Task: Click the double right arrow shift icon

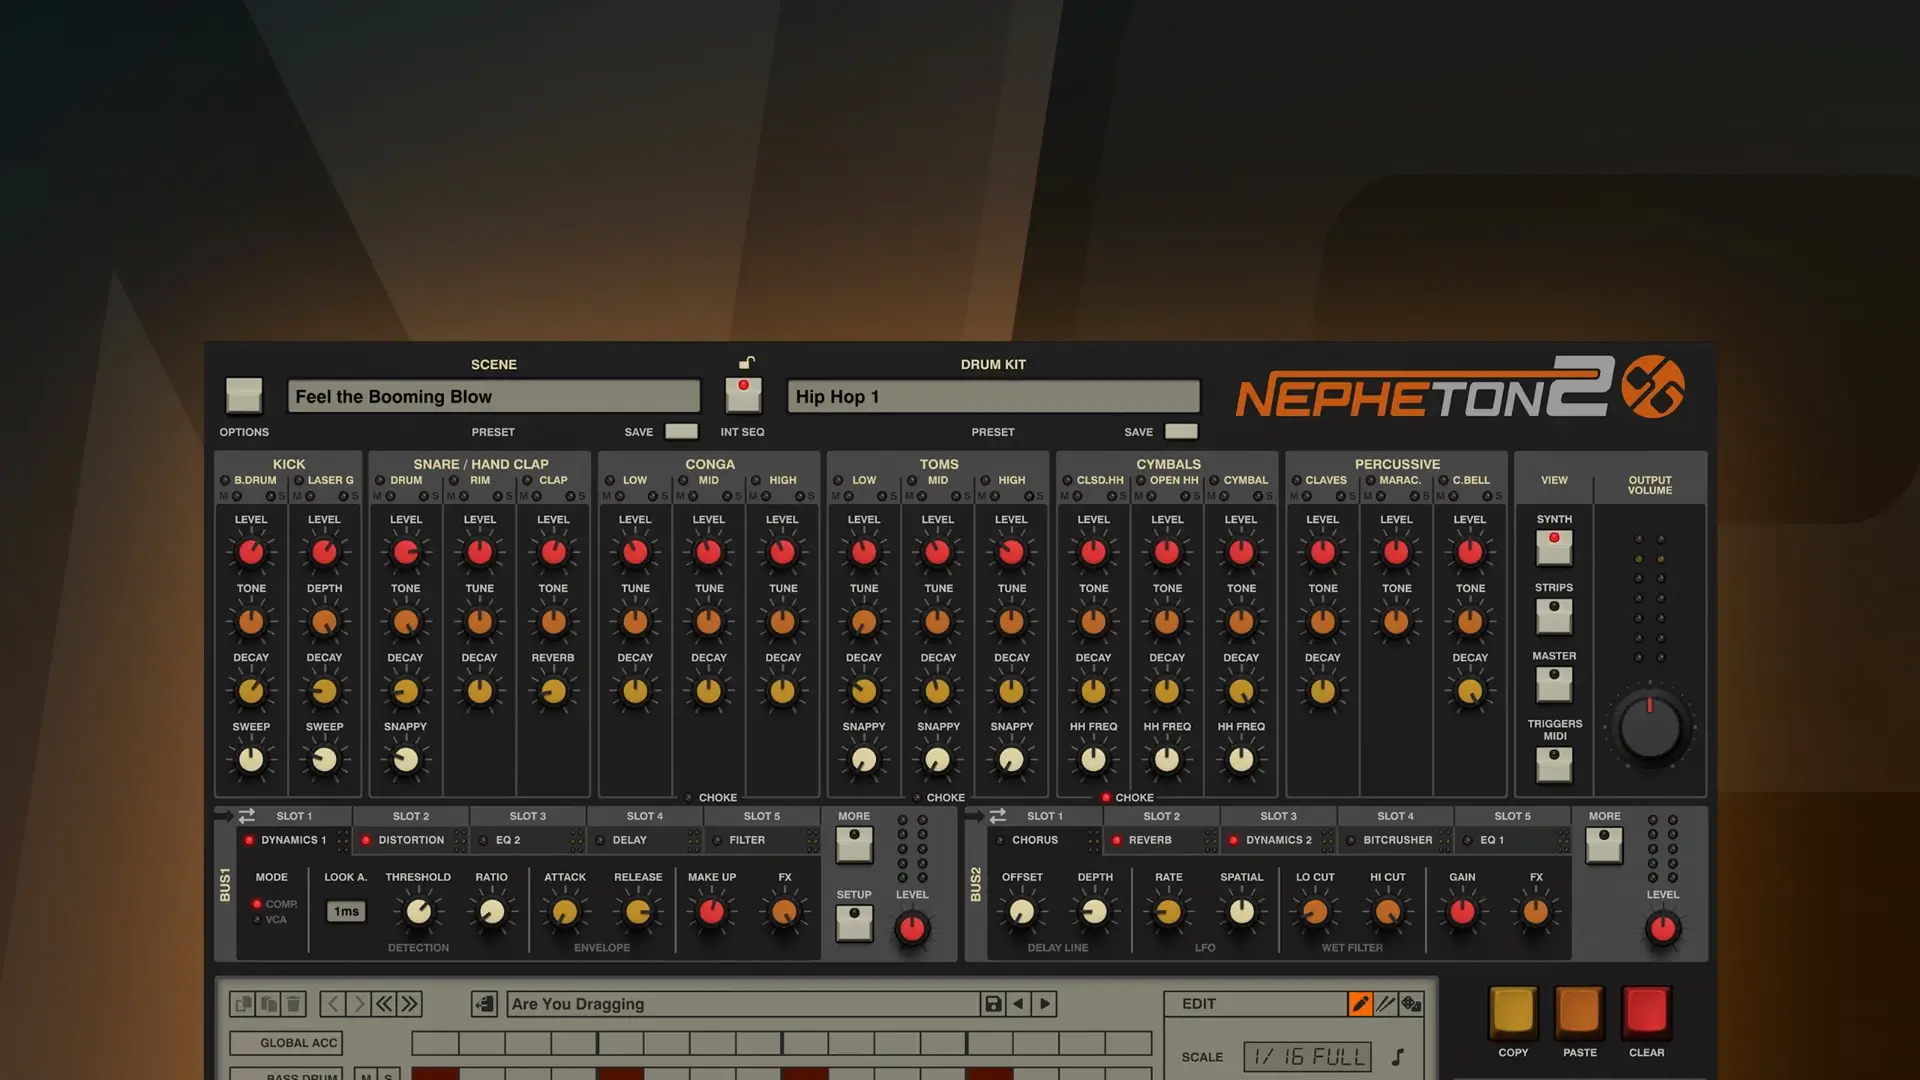Action: 410,1003
